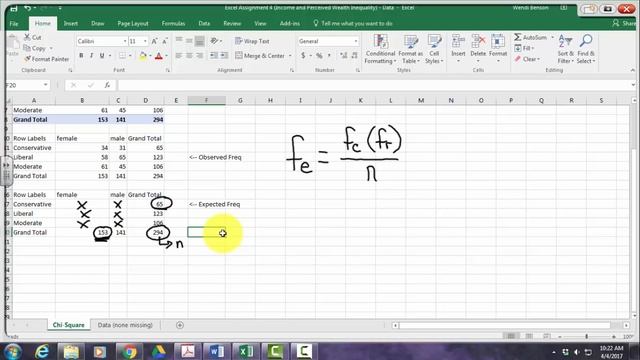Click the Fill Color paint bucket
Screen dimensions: 640x360
pyautogui.click(x=143, y=56)
